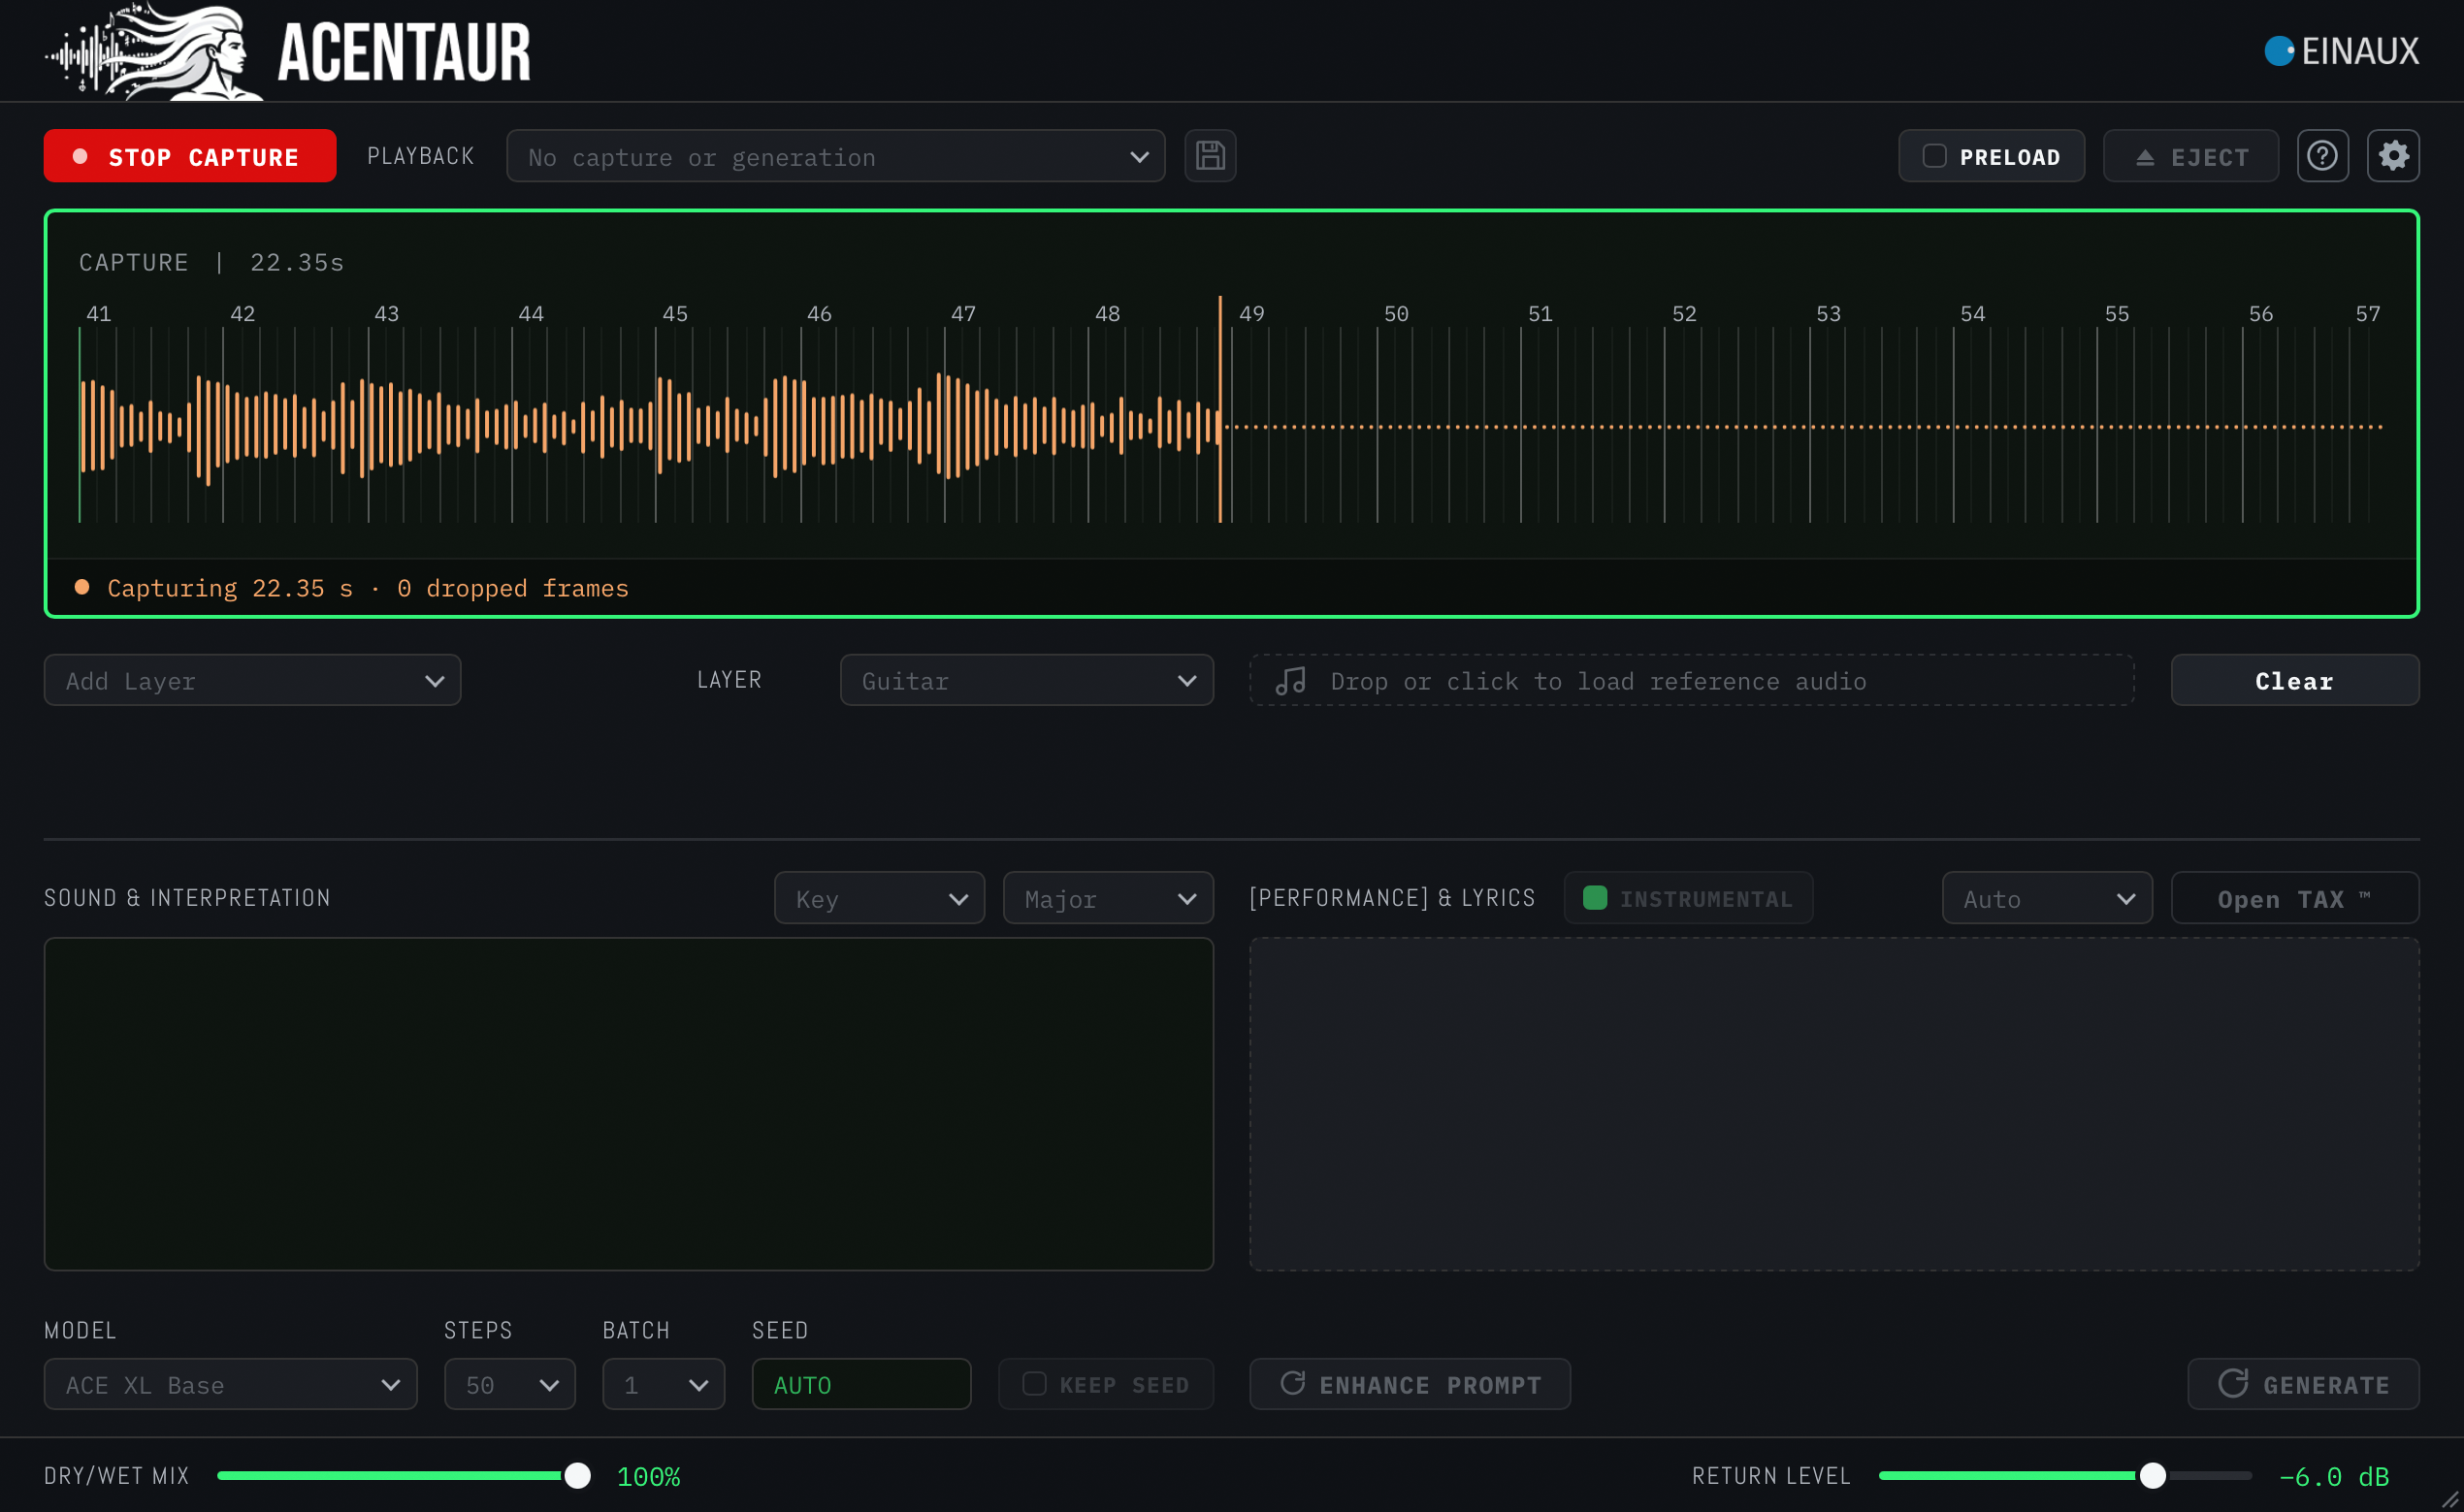This screenshot has height=1512, width=2464.
Task: Click the Acentaur centaur logo
Action: tap(155, 51)
